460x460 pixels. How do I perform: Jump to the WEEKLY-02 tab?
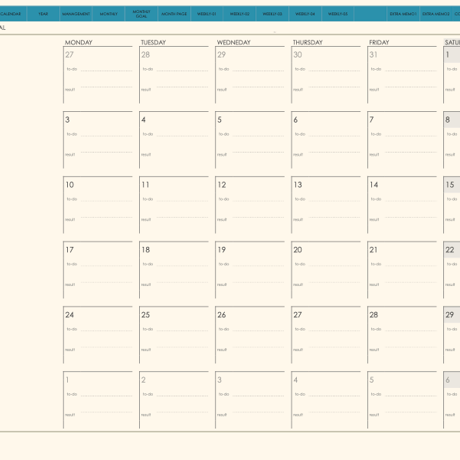[240, 14]
